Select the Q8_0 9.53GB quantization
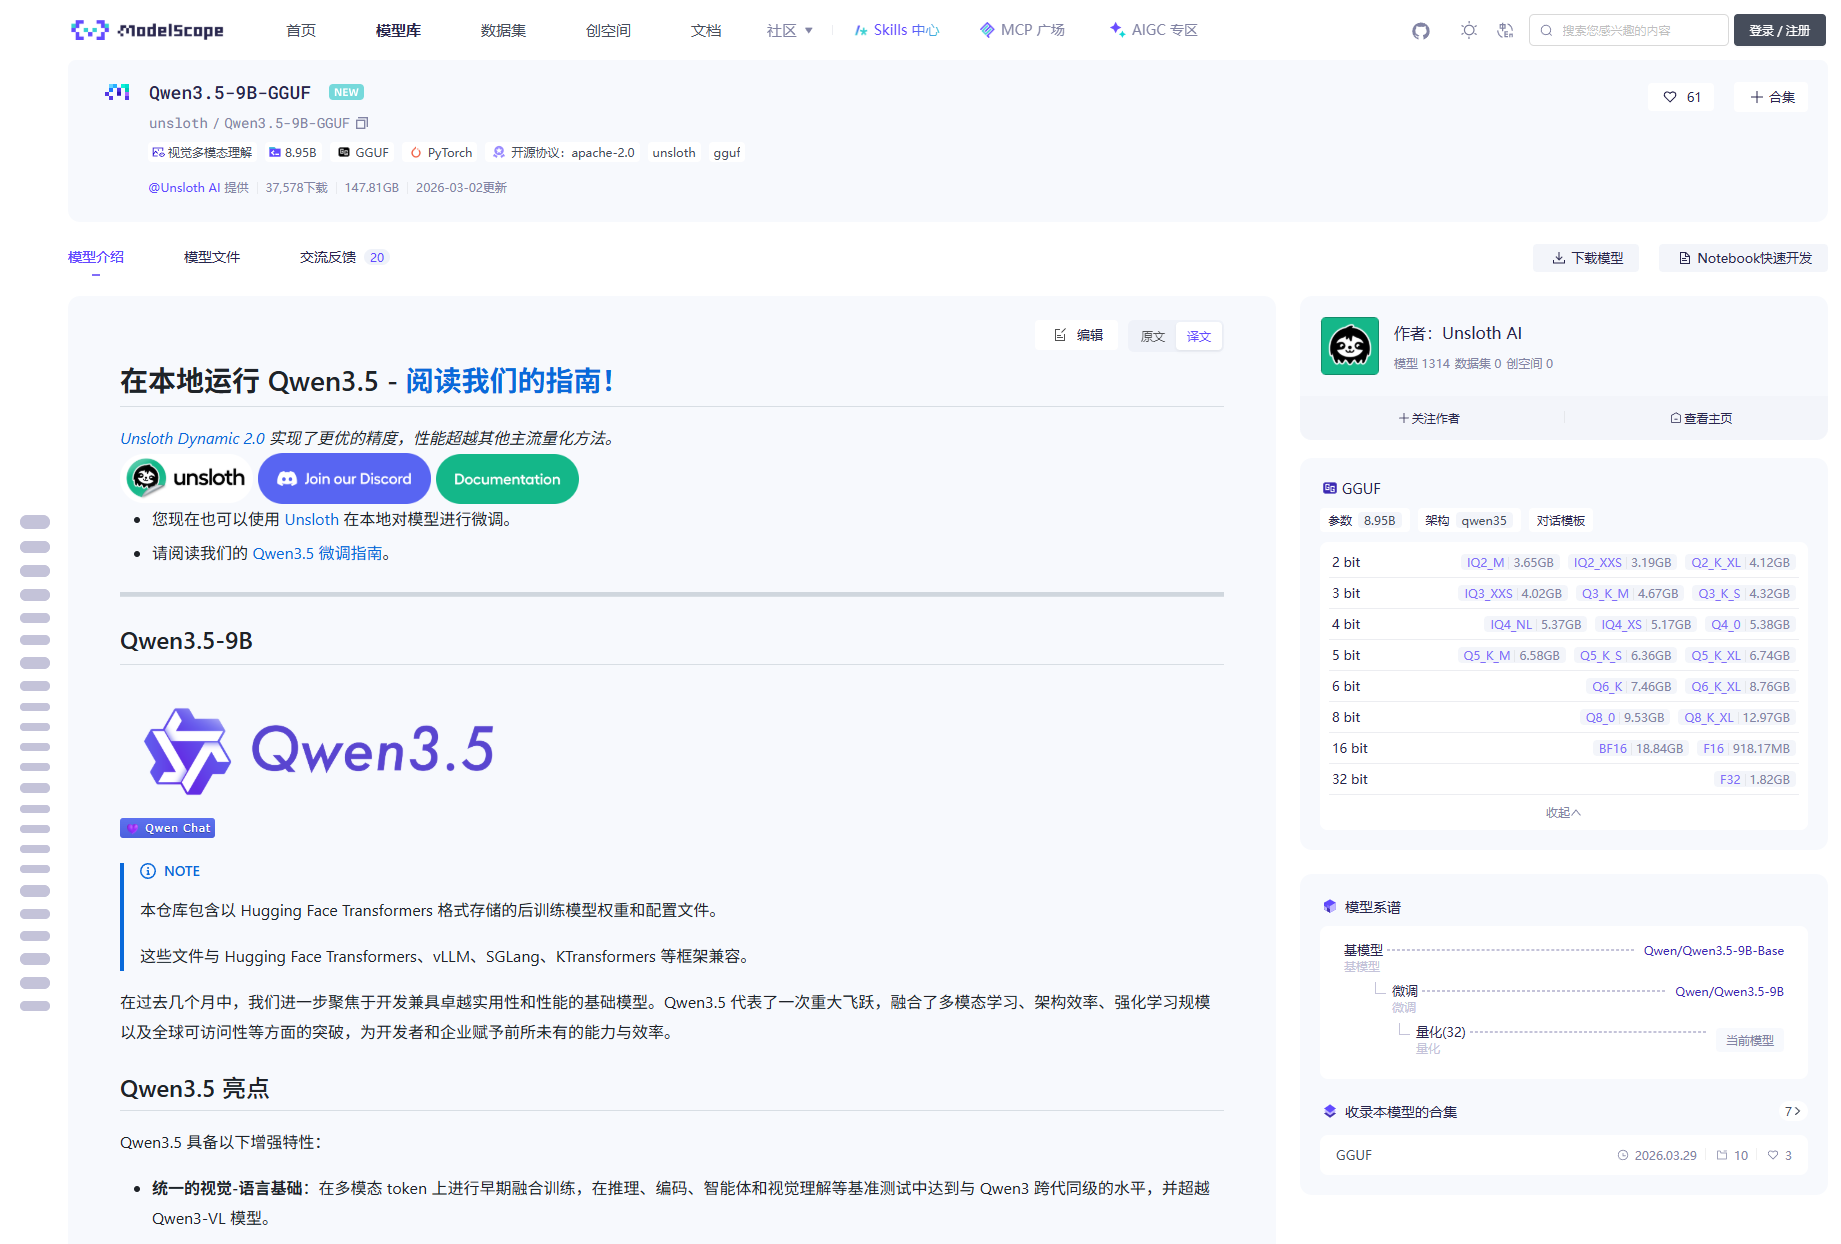Image resolution: width=1841 pixels, height=1244 pixels. 1625,717
